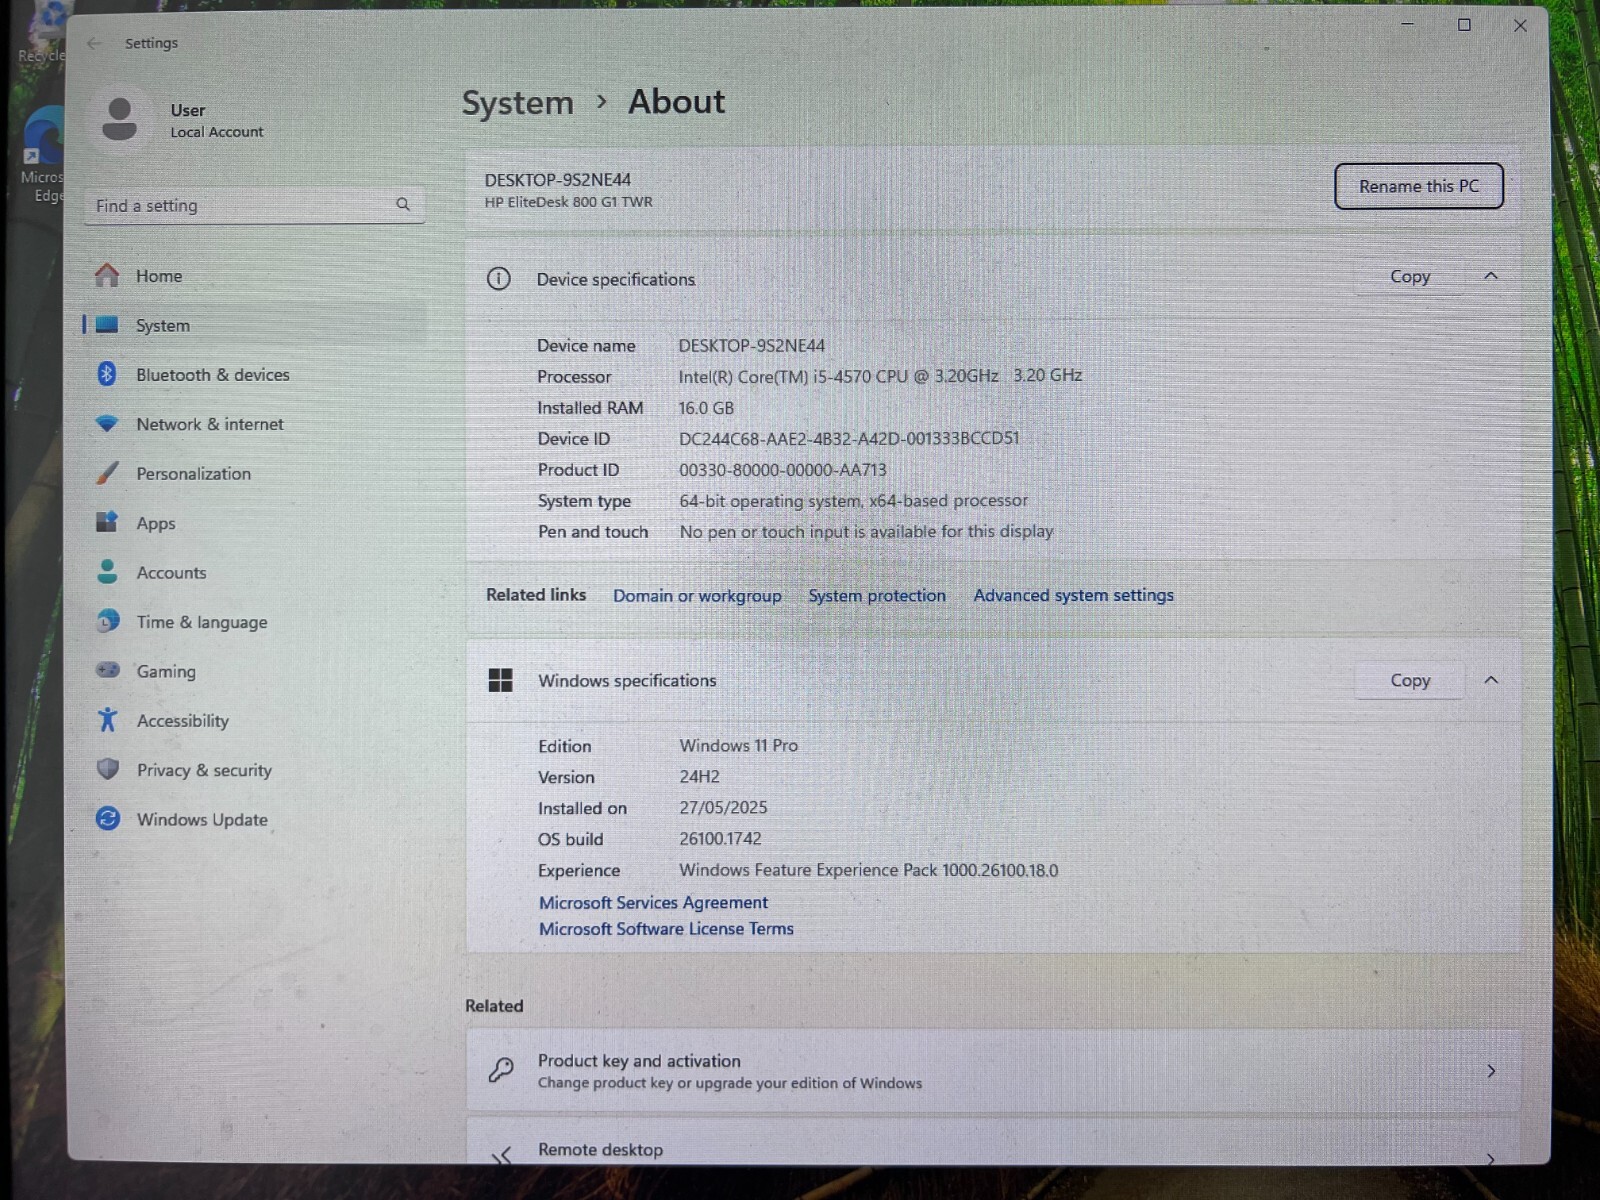Click the Version value 24H2
Image resolution: width=1600 pixels, height=1200 pixels.
699,776
